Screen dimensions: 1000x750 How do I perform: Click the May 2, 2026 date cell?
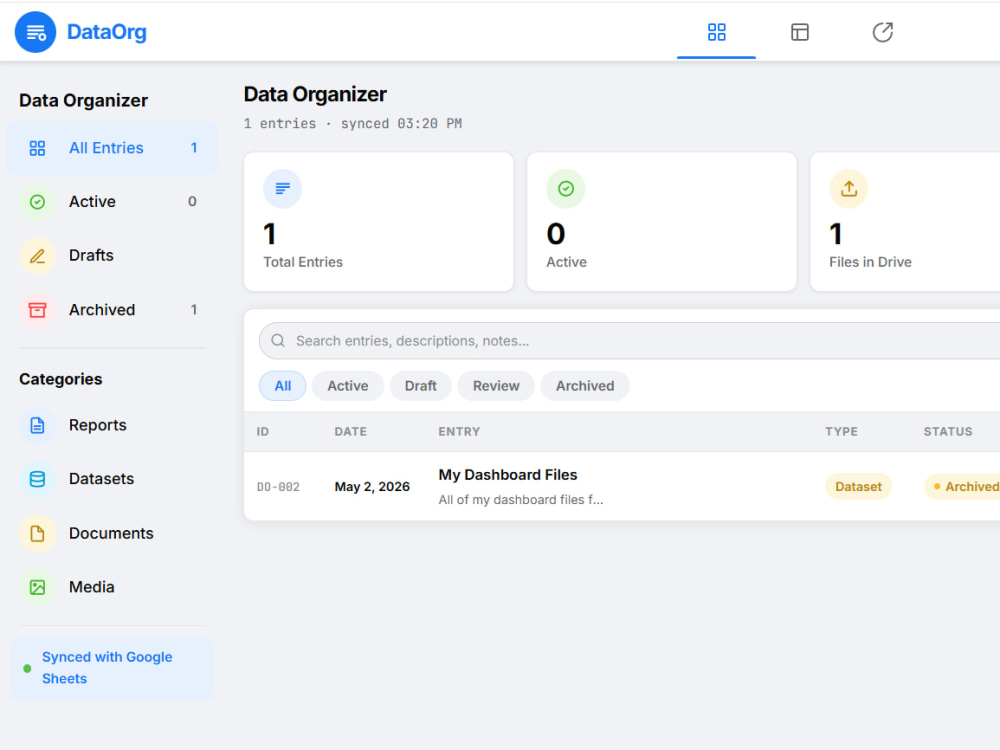pyautogui.click(x=372, y=487)
